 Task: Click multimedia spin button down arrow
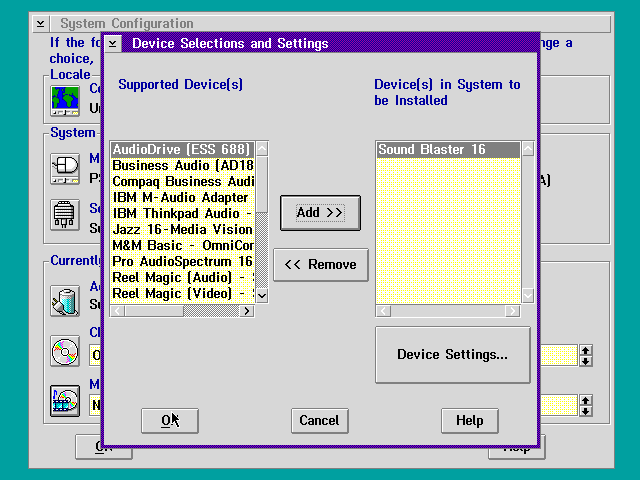point(586,411)
